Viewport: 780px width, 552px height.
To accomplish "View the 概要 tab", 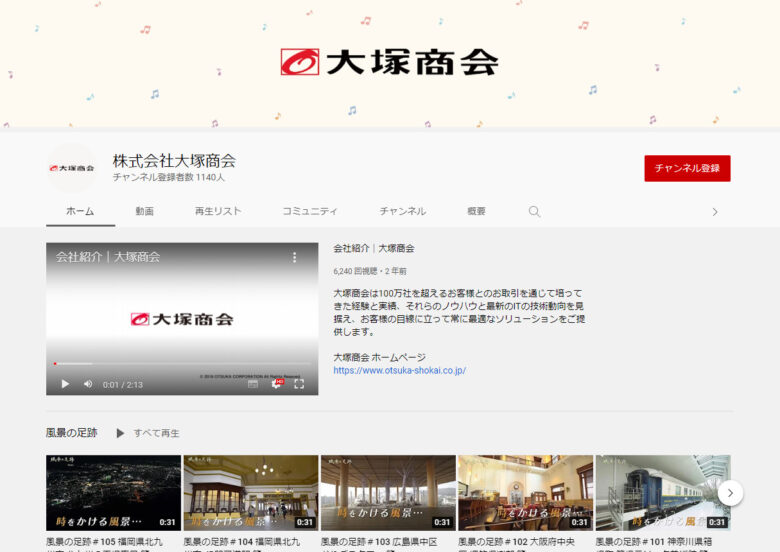I will 476,211.
